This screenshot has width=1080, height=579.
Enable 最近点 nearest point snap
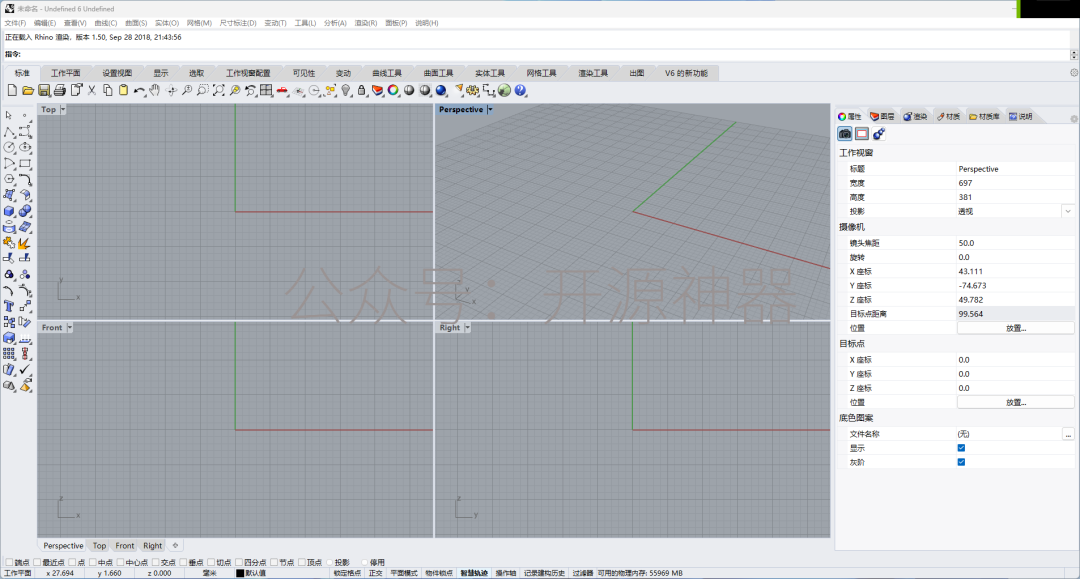click(x=38, y=562)
